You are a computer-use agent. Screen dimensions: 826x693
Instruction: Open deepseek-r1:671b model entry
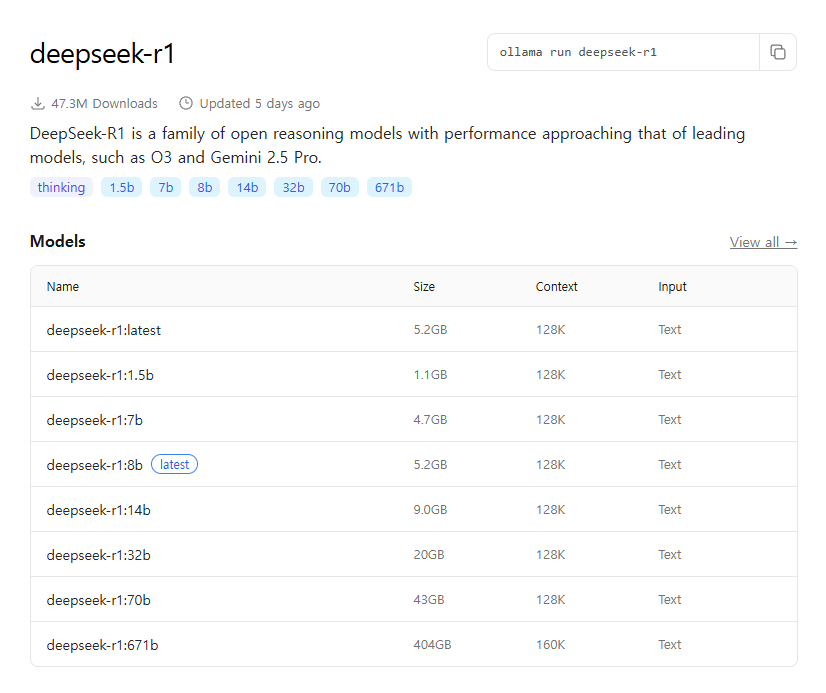[x=102, y=645]
